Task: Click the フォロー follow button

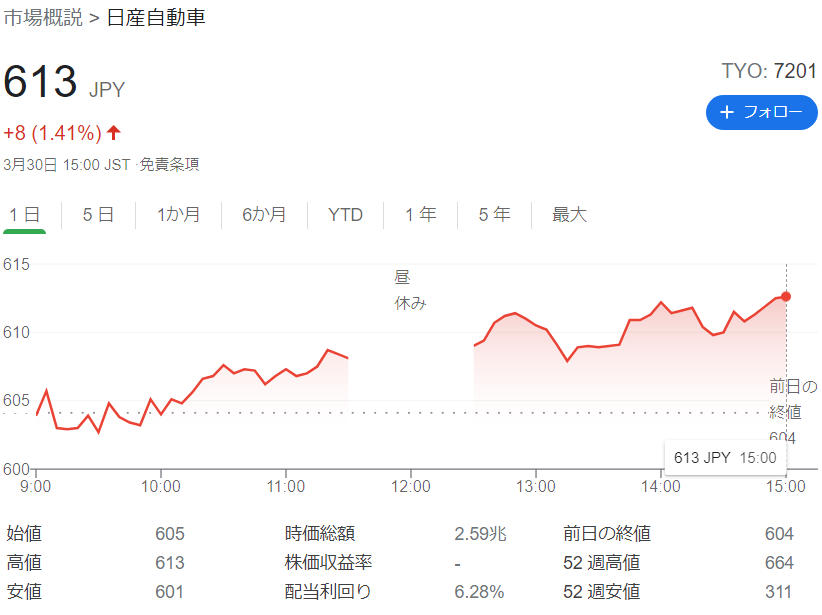Action: (x=761, y=112)
